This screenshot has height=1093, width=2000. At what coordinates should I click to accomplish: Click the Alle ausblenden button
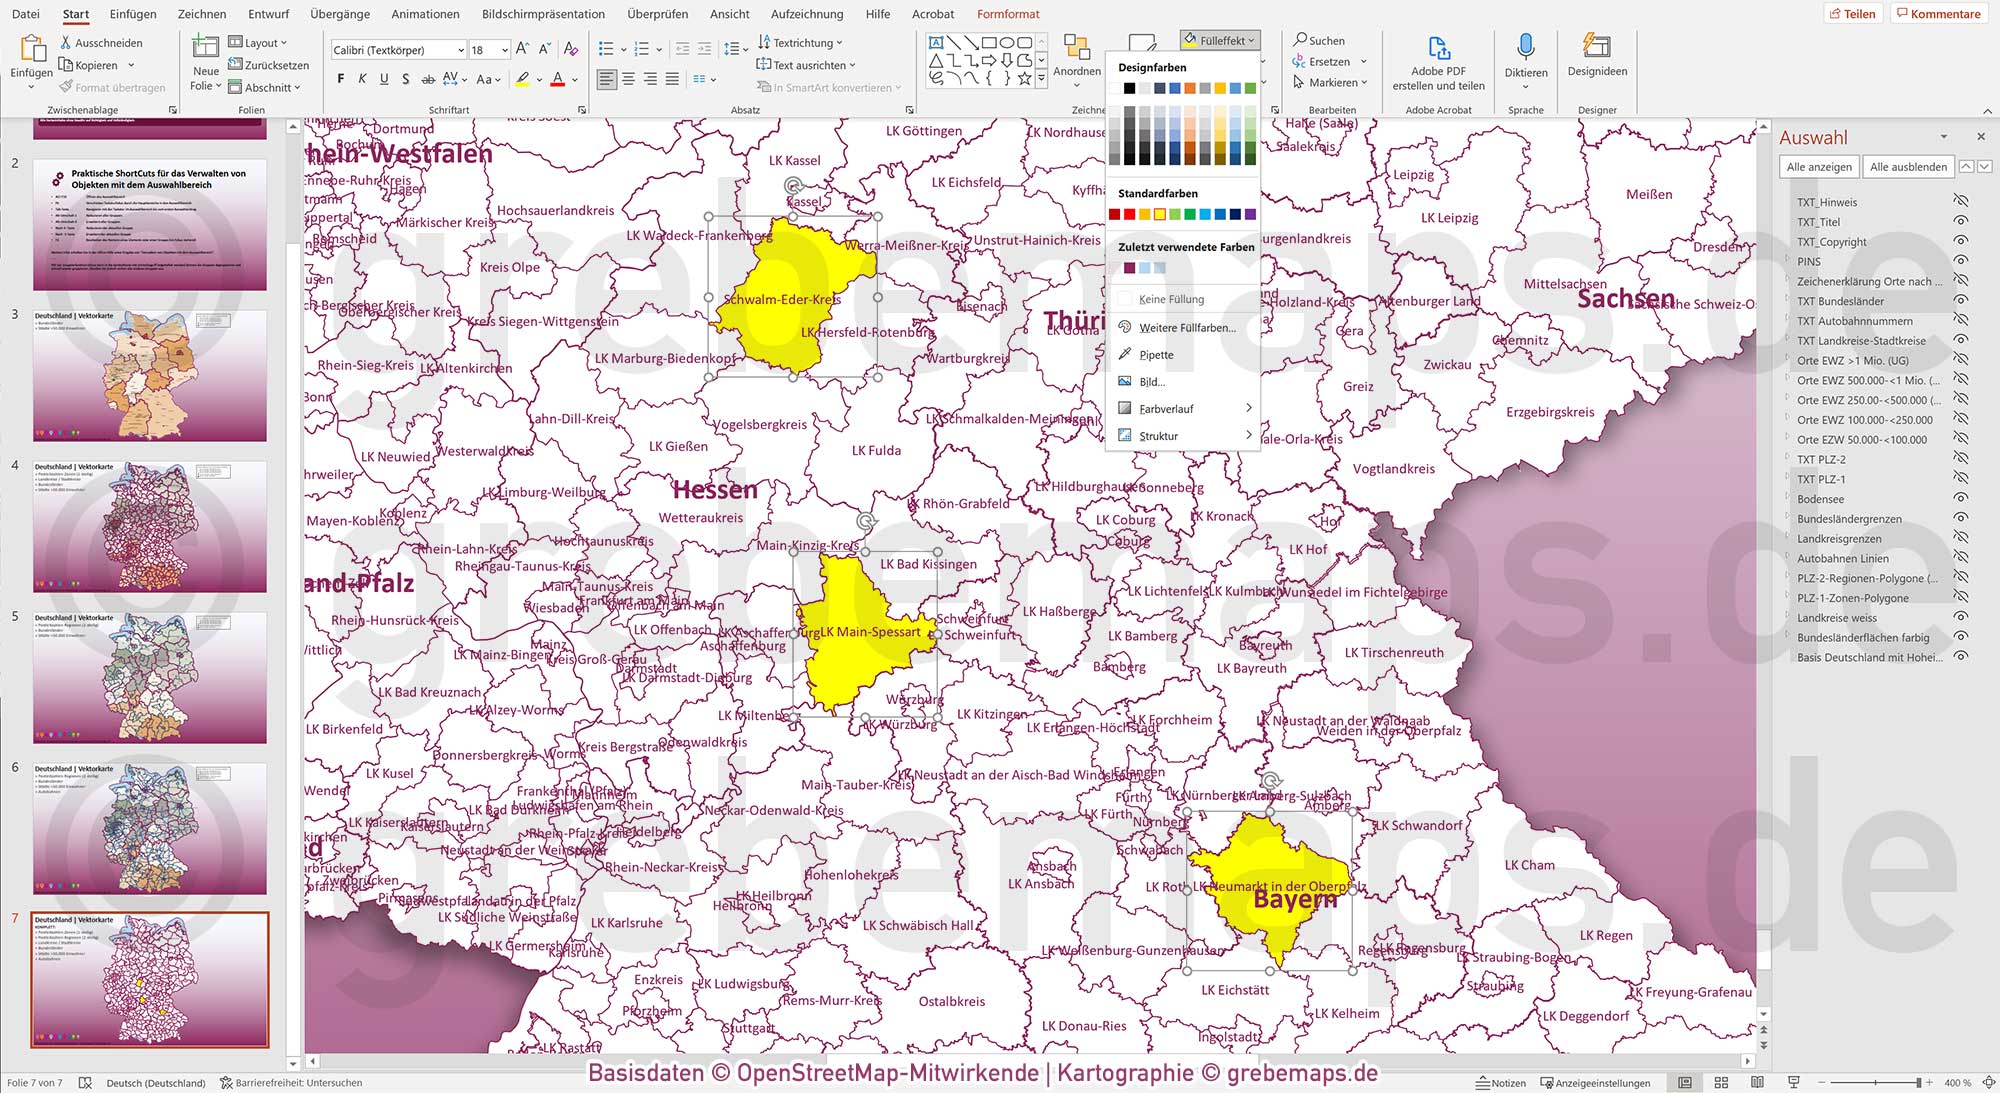tap(1907, 166)
